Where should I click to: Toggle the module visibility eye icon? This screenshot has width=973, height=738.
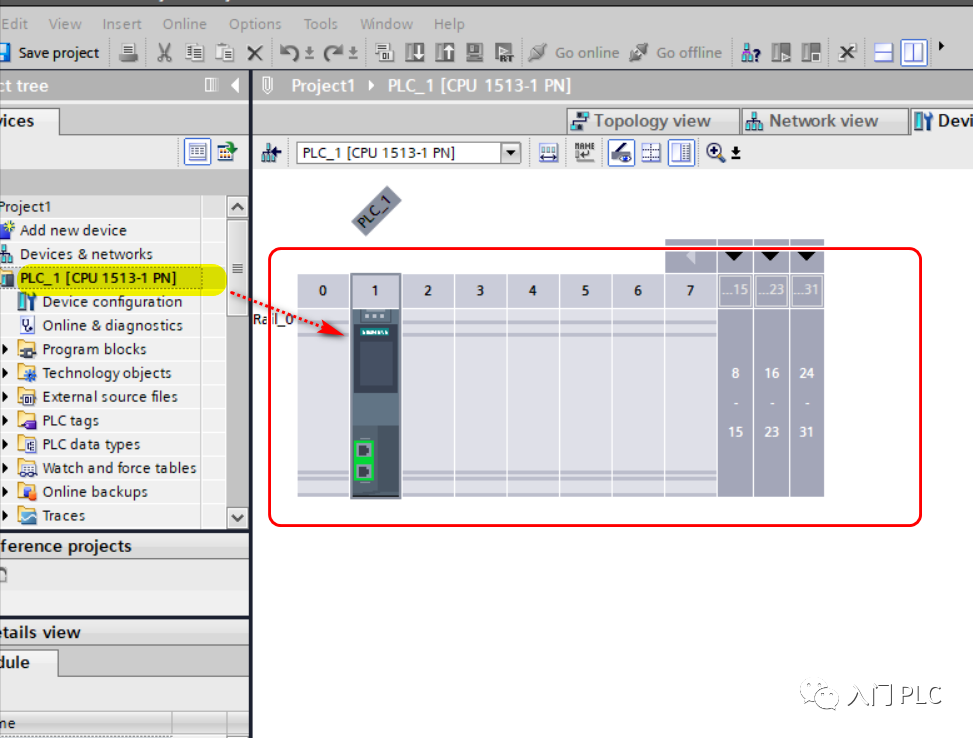[x=621, y=153]
